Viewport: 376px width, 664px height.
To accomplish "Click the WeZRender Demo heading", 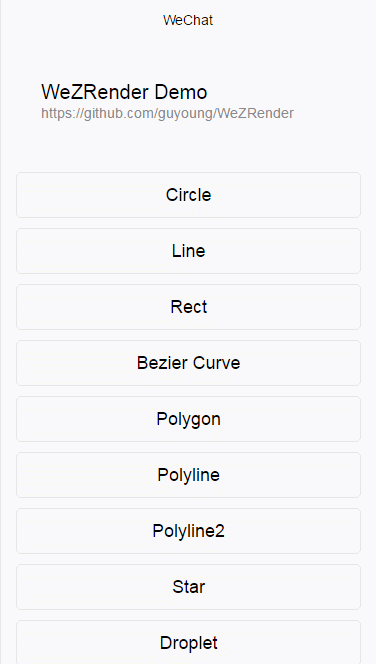I will (x=124, y=92).
